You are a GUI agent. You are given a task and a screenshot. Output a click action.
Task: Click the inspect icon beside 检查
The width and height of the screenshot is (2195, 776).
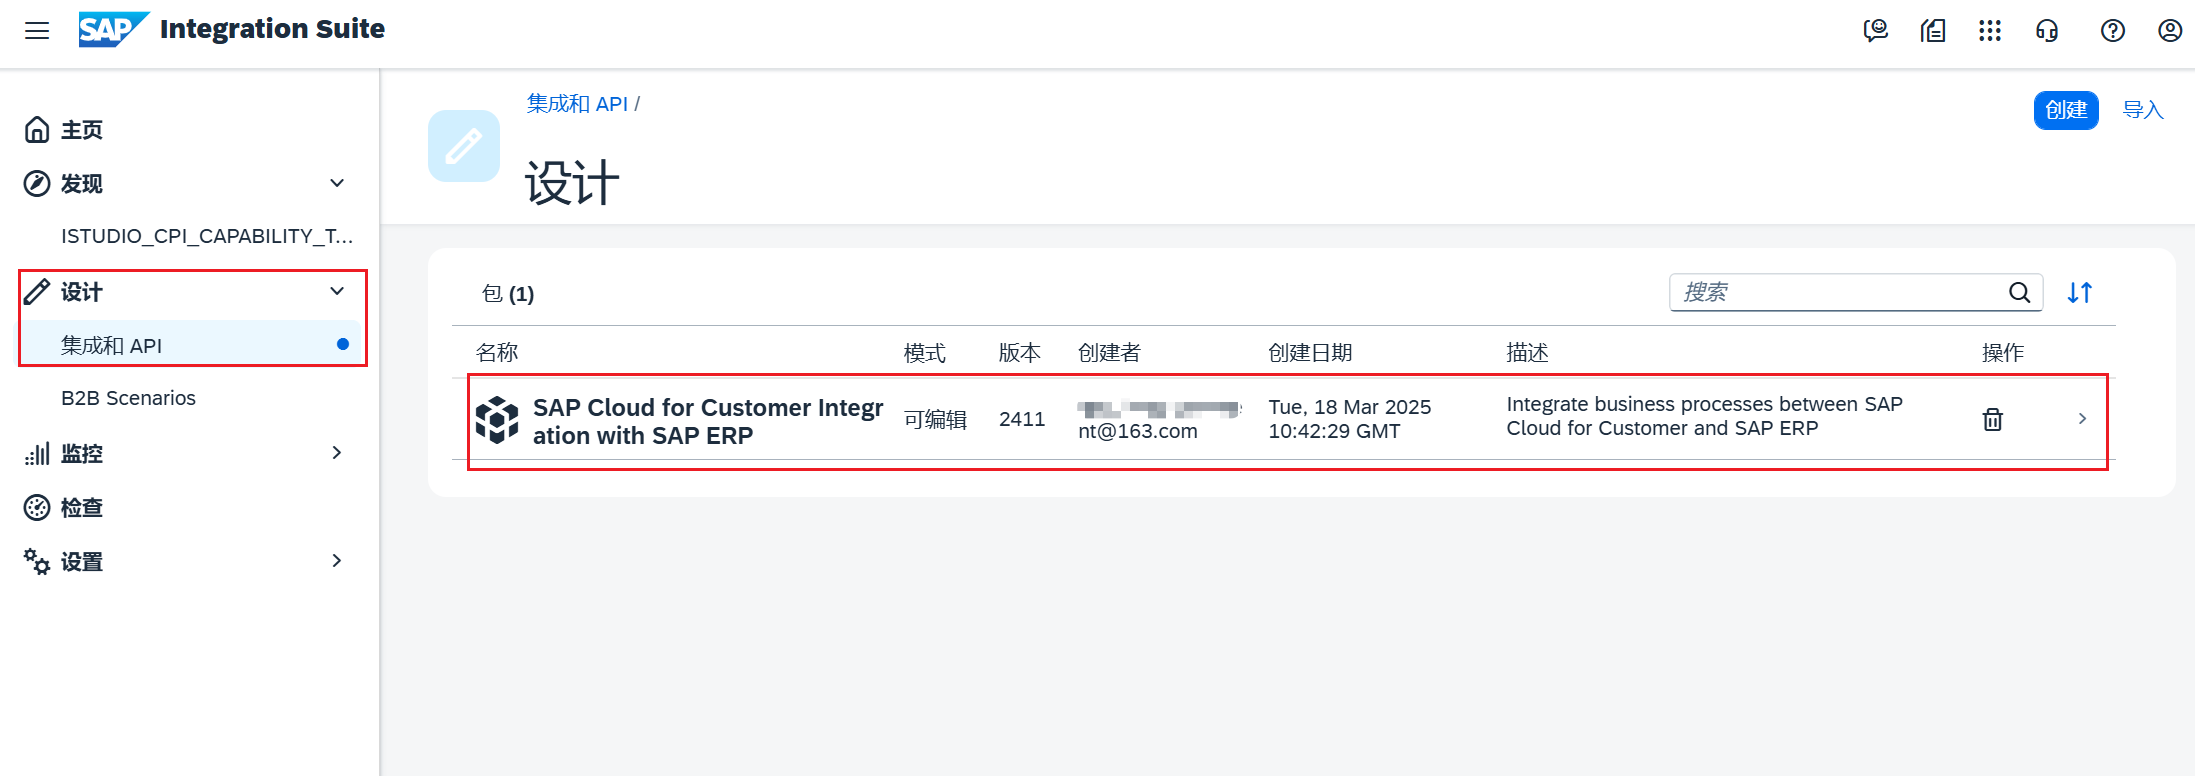tap(37, 508)
